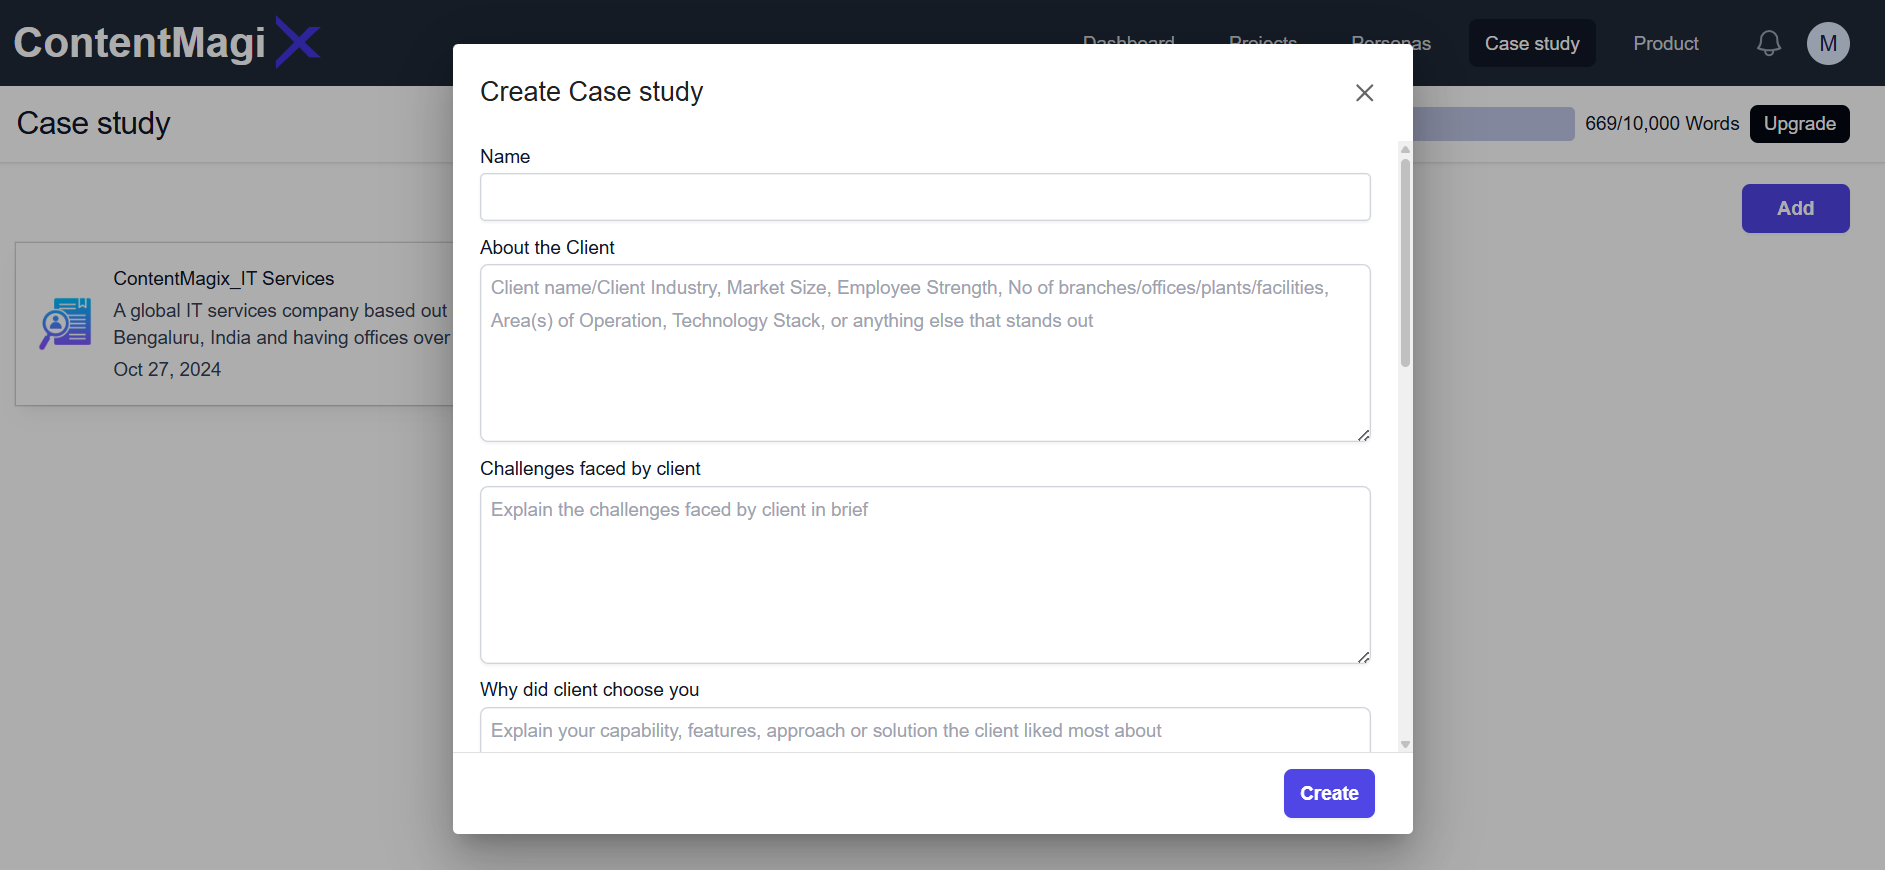Viewport: 1885px width, 870px height.
Task: Open the user avatar "M" menu
Action: pyautogui.click(x=1827, y=43)
